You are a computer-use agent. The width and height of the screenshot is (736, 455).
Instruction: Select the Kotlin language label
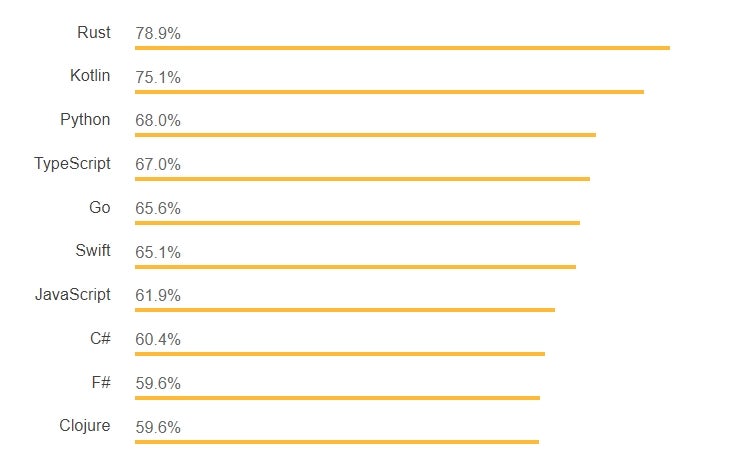tap(90, 76)
